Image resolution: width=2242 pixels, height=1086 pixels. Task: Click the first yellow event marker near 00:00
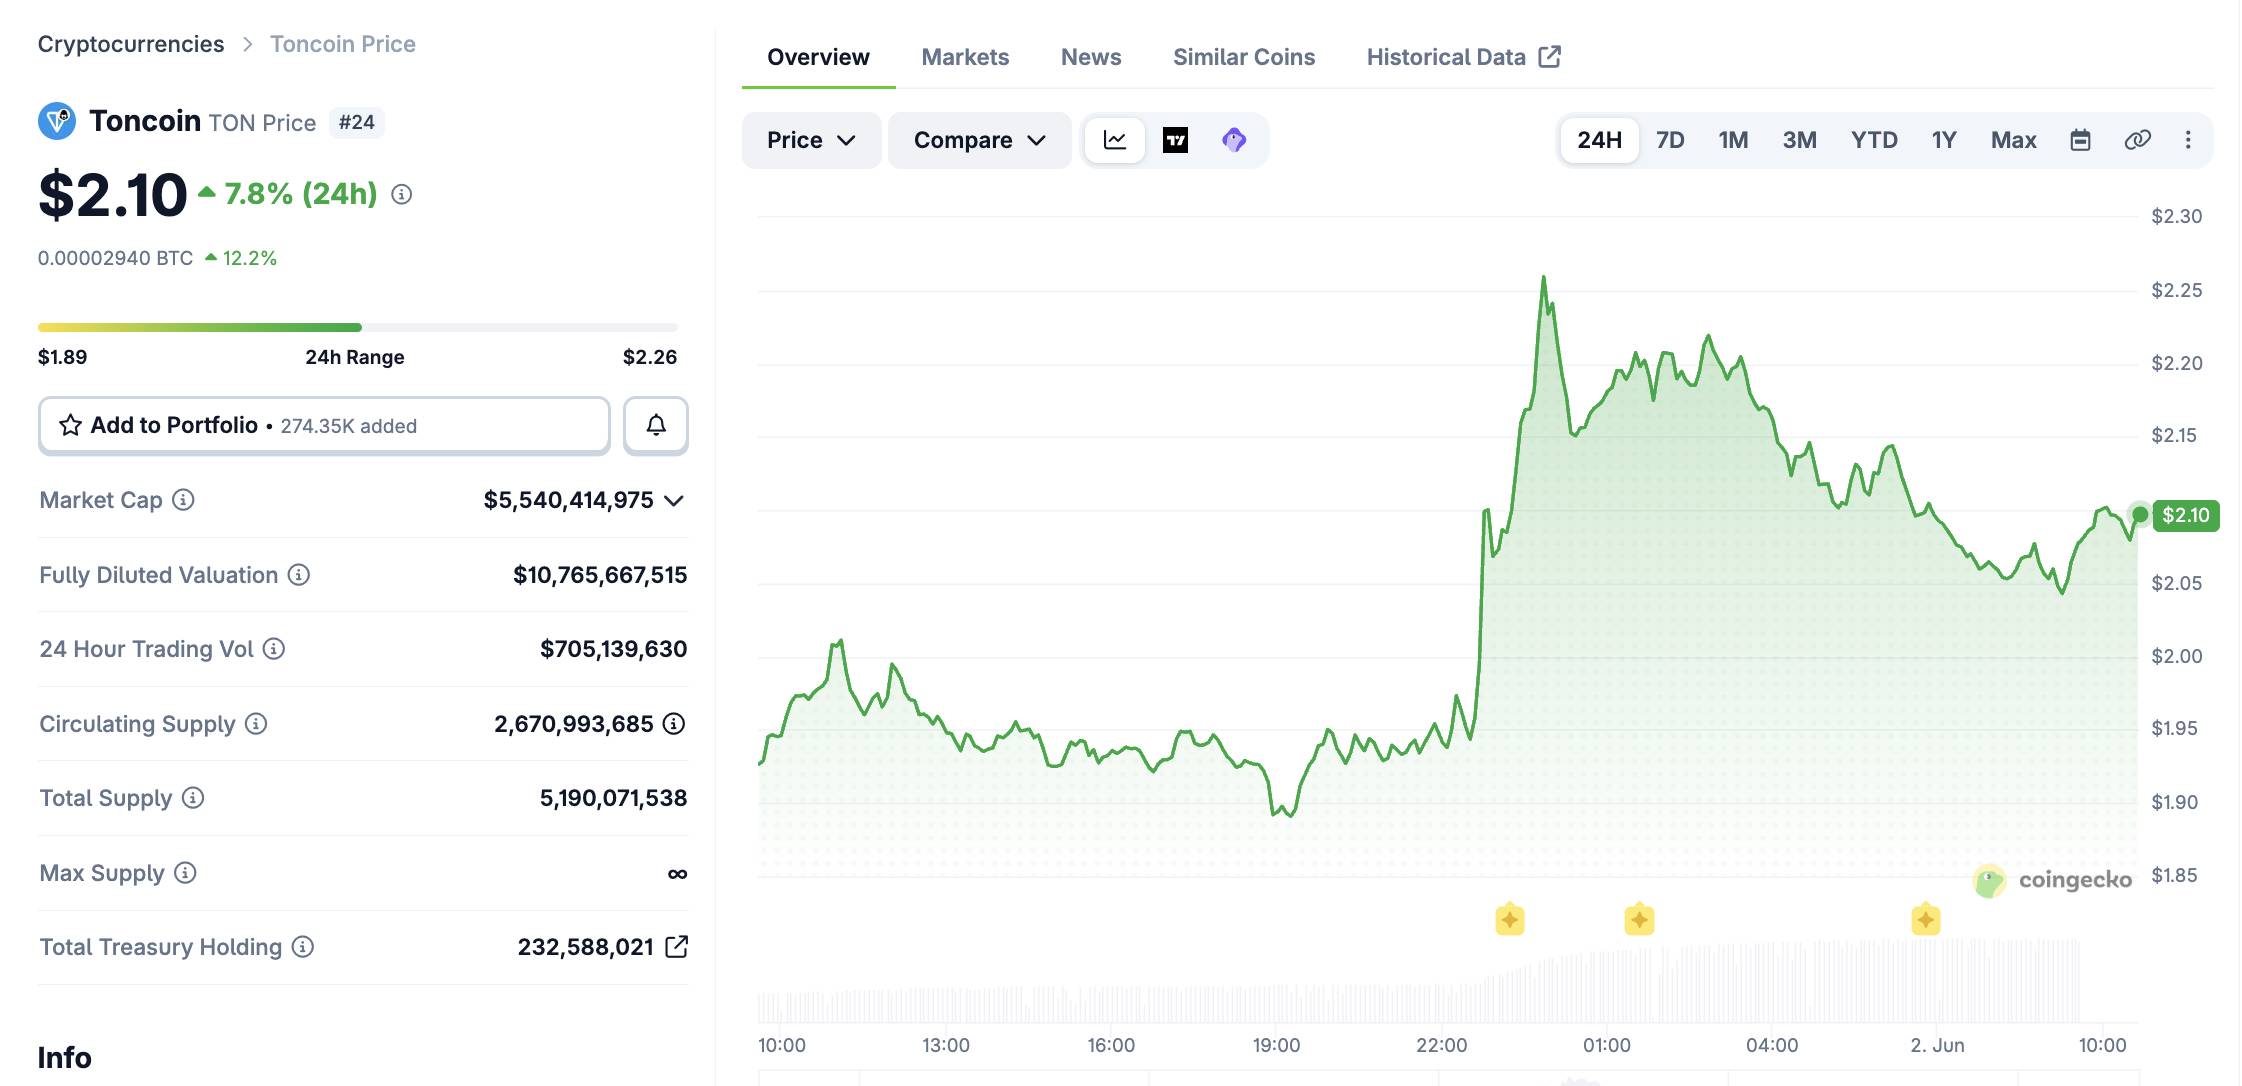tap(1510, 919)
